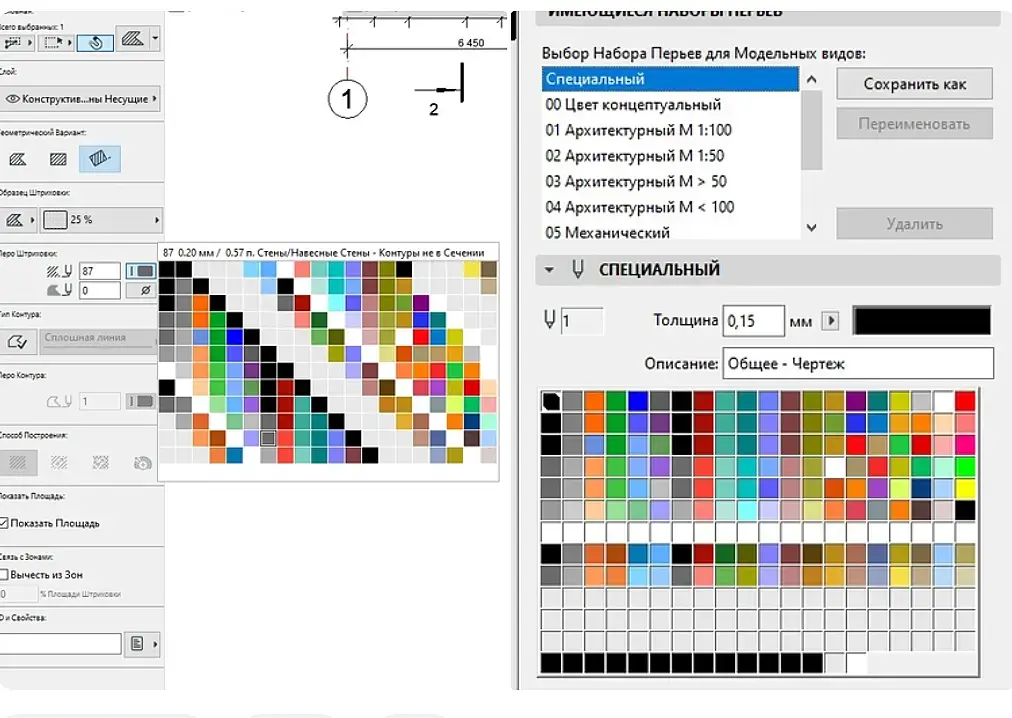Click the 6 450 dimension text

471,43
